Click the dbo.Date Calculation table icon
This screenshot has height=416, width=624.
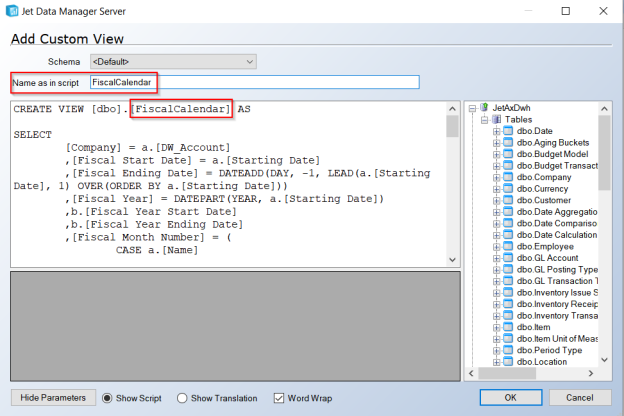click(508, 235)
